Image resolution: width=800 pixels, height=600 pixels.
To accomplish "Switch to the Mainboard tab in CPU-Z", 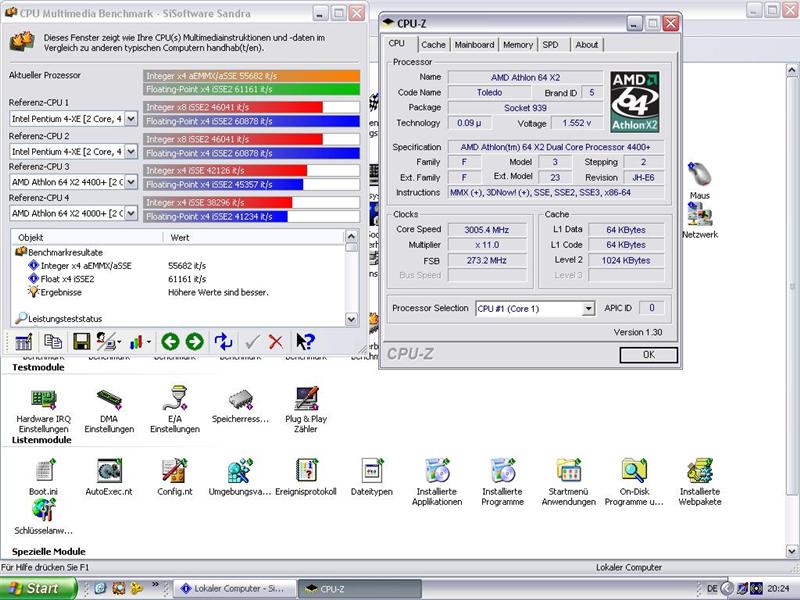I will click(474, 45).
